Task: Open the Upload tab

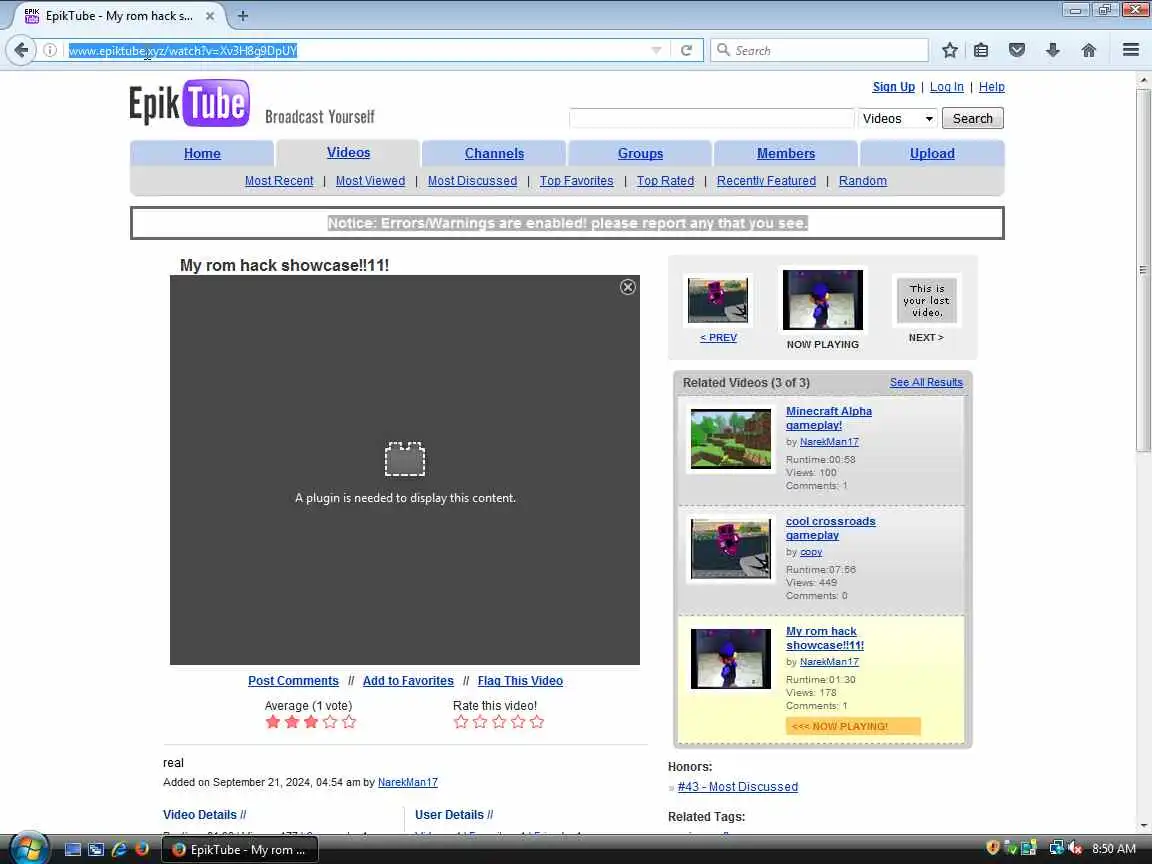Action: coord(932,154)
